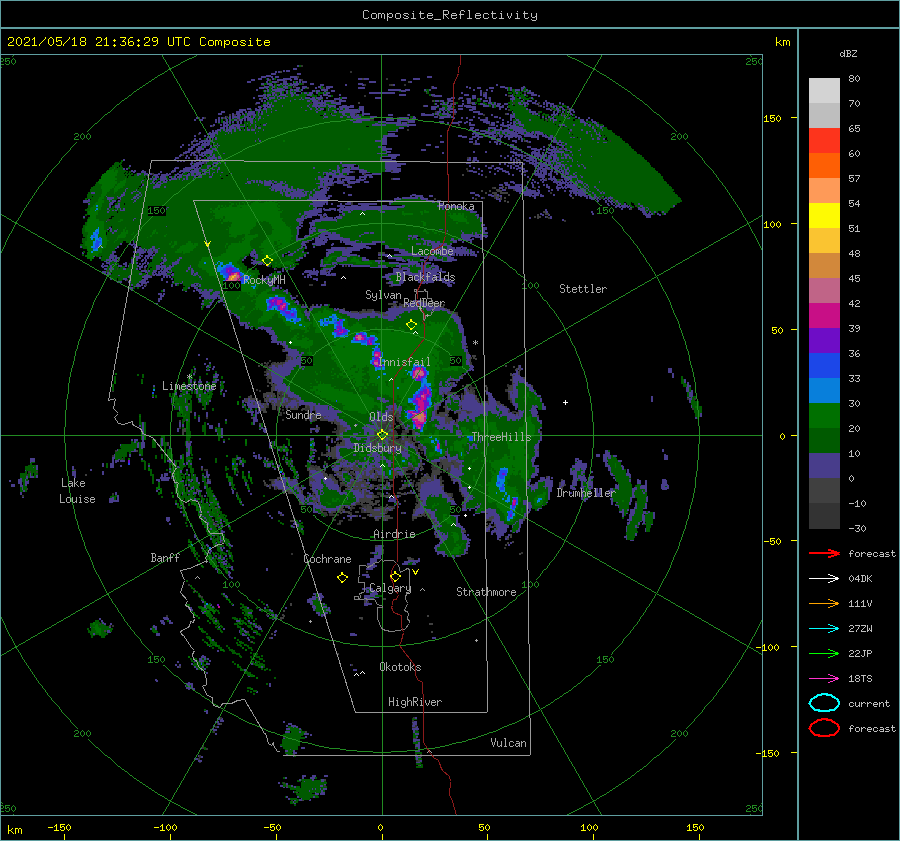Select the Didsbury label
The image size is (900, 841).
[377, 448]
